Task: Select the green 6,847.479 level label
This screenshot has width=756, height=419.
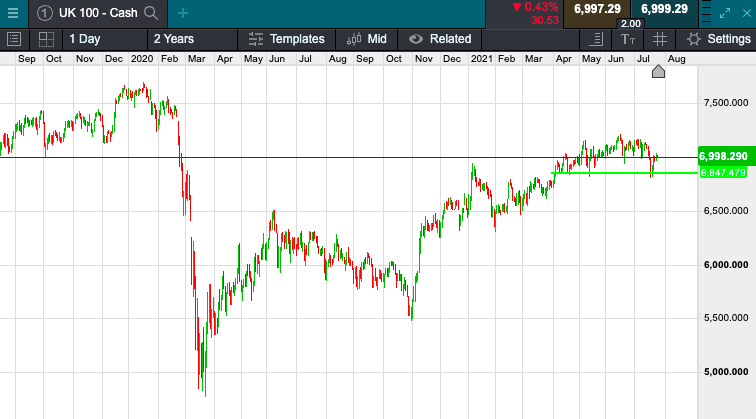Action: pyautogui.click(x=723, y=173)
